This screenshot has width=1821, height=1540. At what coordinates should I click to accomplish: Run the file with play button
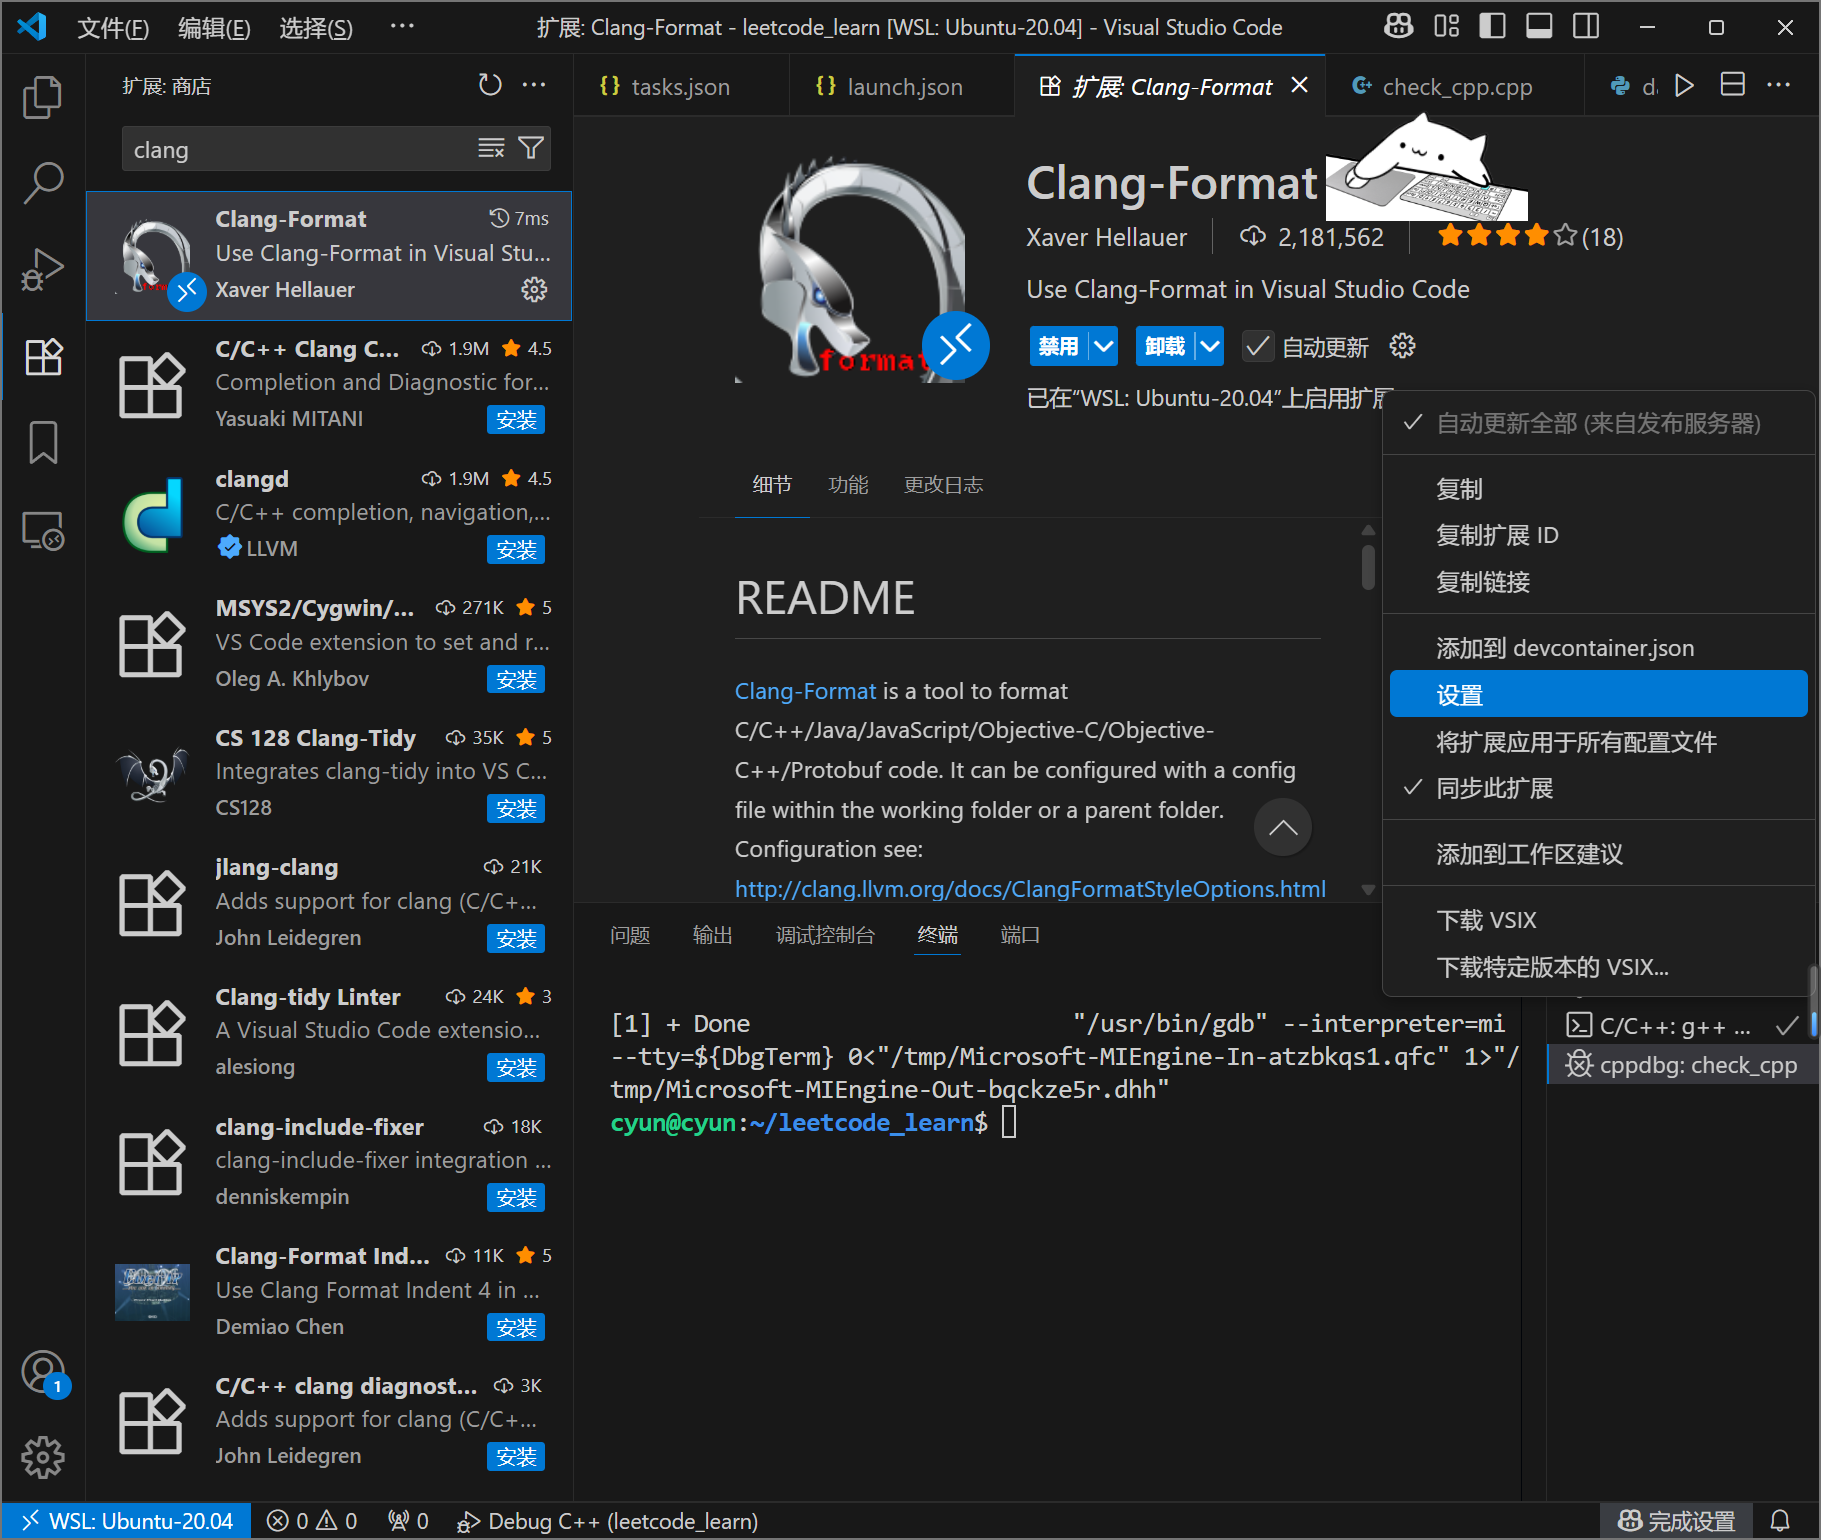pyautogui.click(x=1685, y=86)
